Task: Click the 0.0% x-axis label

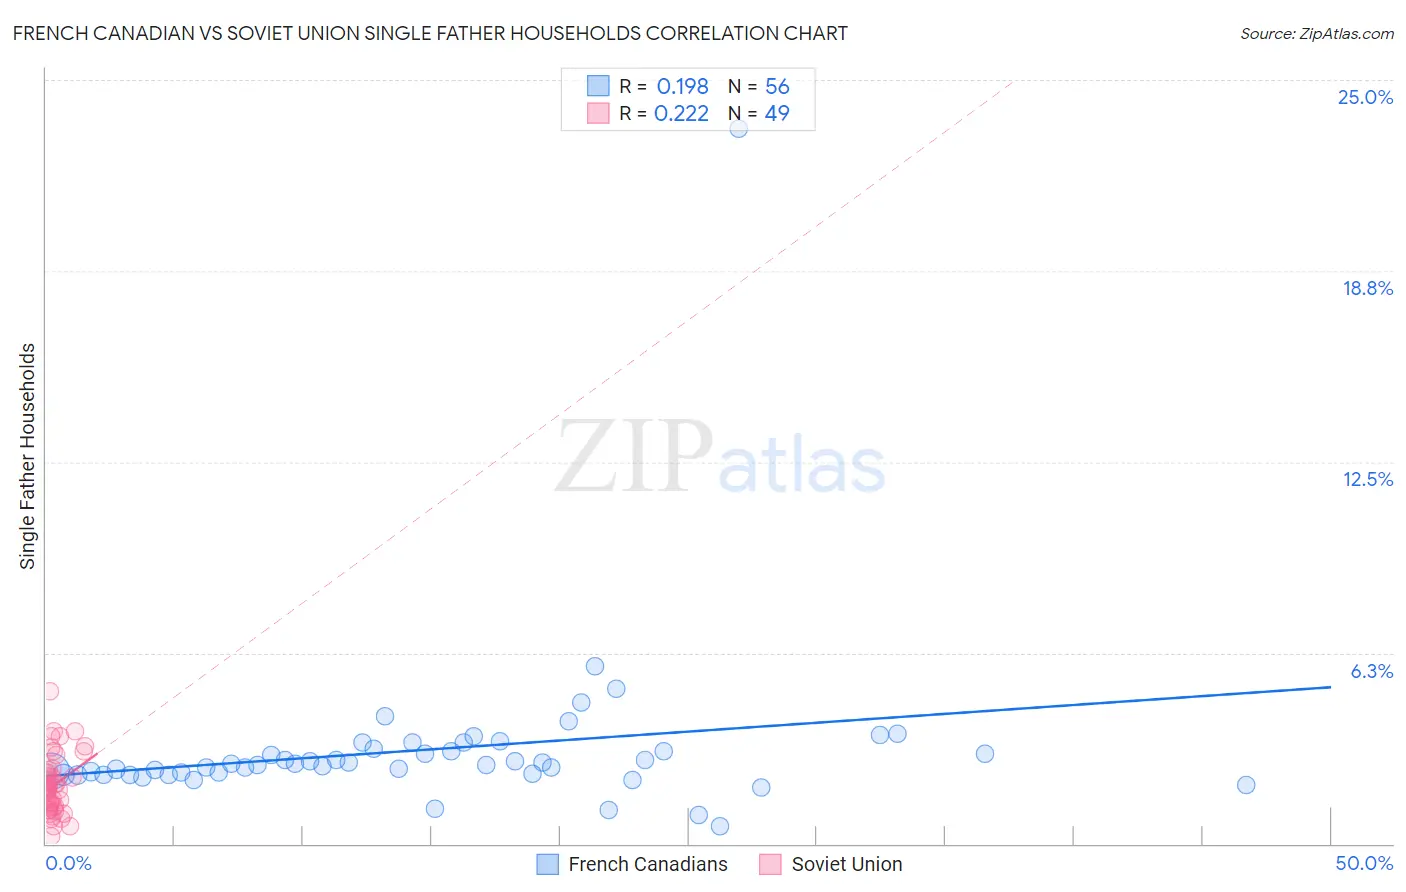Action: click(68, 863)
